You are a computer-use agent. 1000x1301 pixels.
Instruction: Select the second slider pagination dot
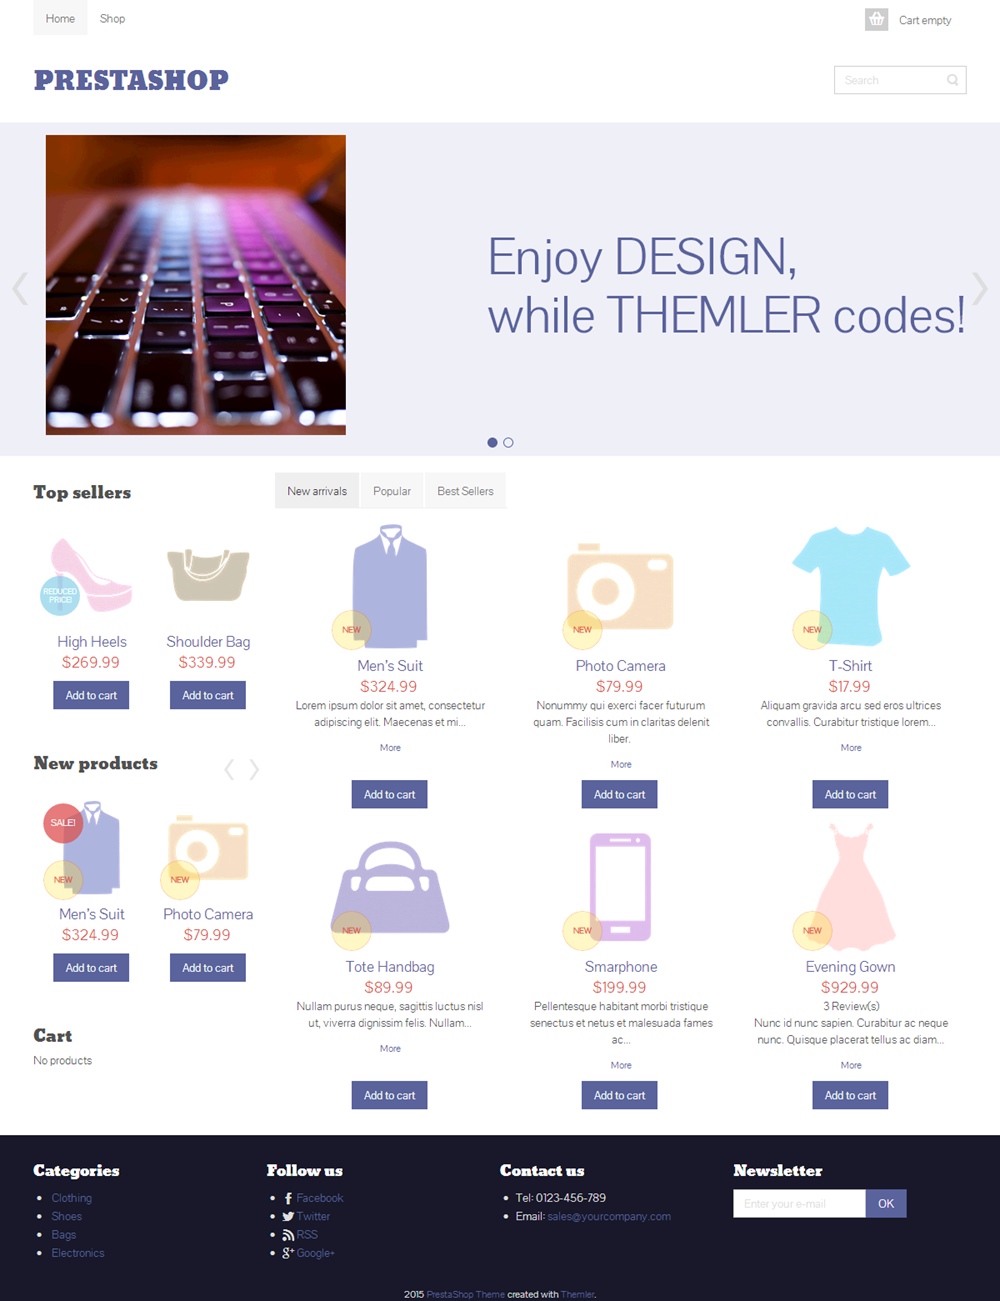click(x=508, y=442)
